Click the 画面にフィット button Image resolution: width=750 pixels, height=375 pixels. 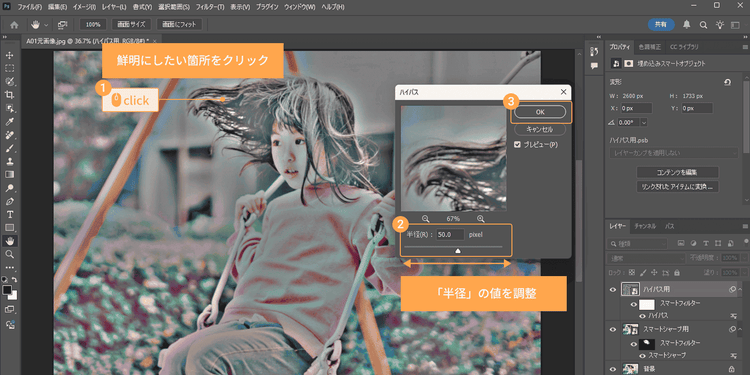(x=179, y=24)
